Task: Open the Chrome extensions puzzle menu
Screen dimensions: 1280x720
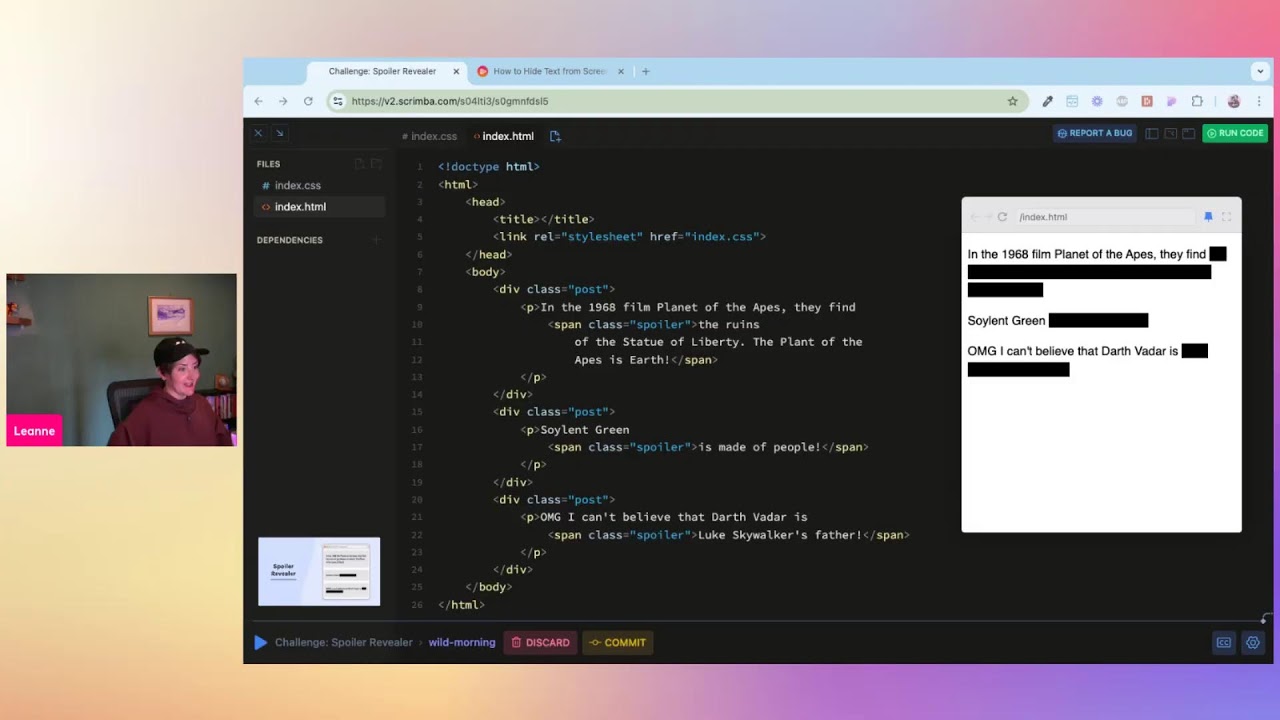Action: click(1197, 101)
